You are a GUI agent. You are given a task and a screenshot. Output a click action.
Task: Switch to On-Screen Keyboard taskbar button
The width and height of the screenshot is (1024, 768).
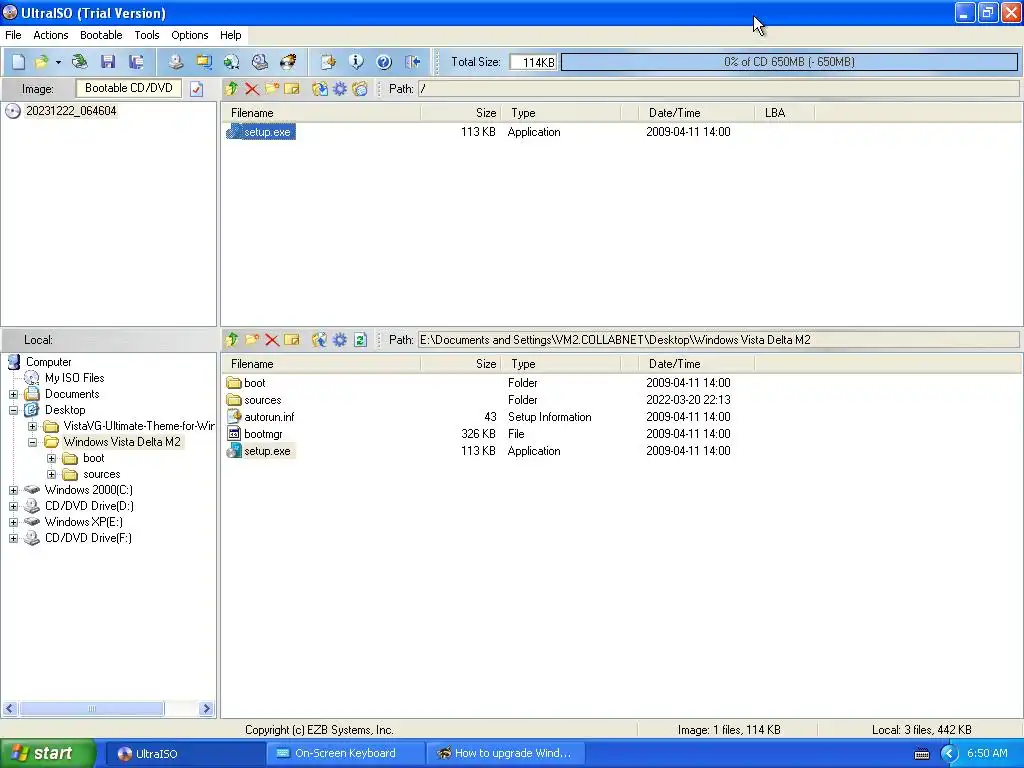pos(346,753)
